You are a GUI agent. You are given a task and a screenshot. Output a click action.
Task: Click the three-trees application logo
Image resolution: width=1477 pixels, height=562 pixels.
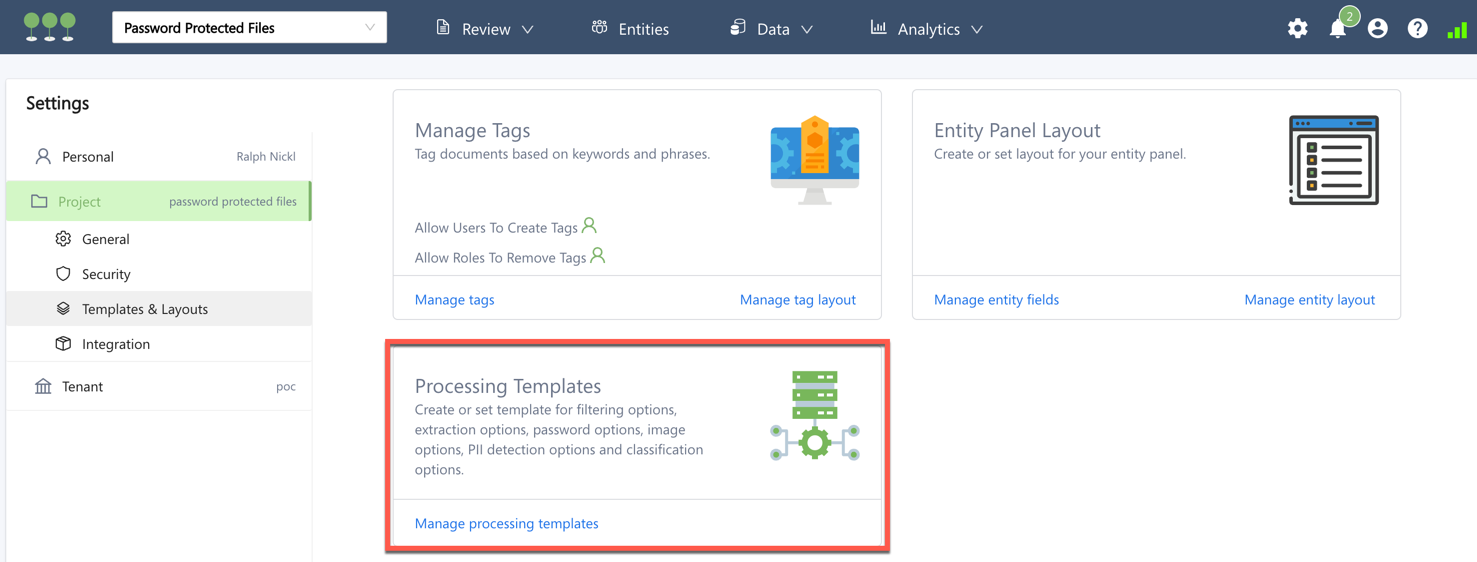tap(50, 27)
